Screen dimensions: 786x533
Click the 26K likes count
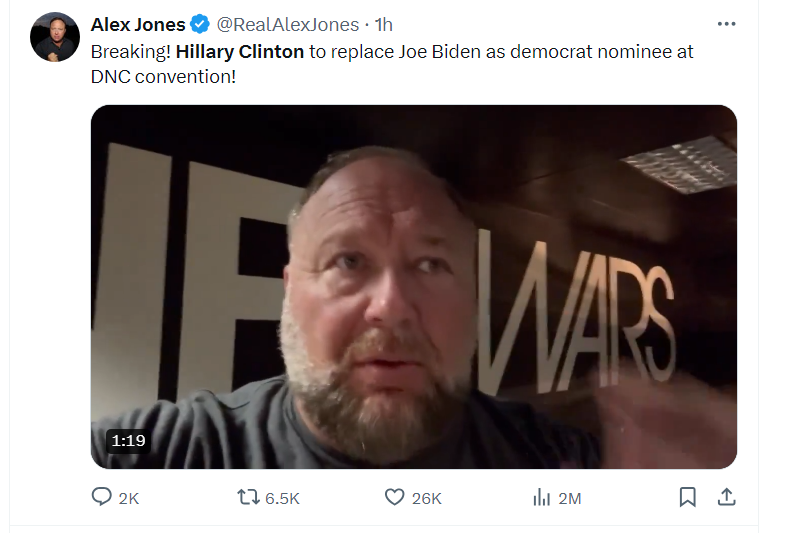click(x=427, y=498)
